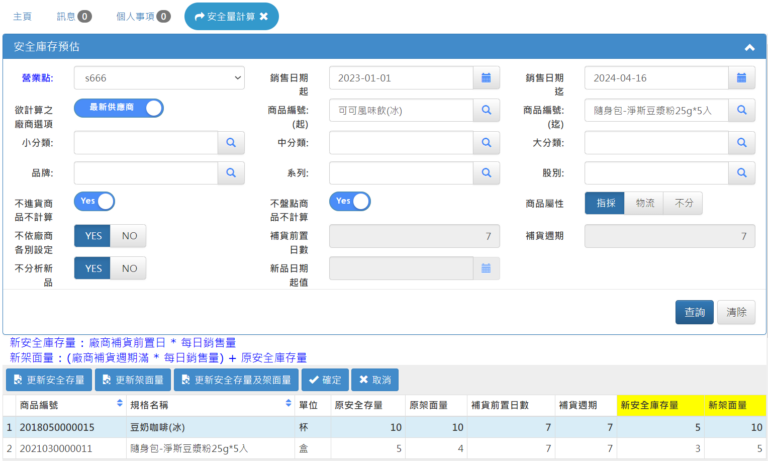Click 銷售日期迄 field 2024-04-16
This screenshot has height=461, width=768.
[656, 78]
